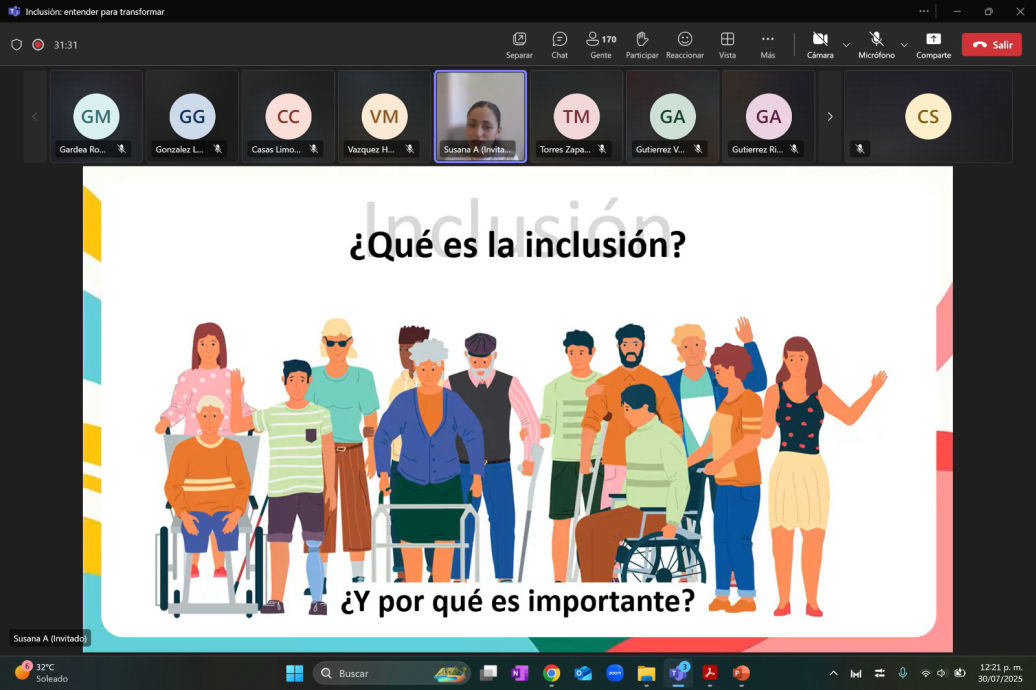Open the 32°C Soleado weather widget
This screenshot has width=1036, height=690.
[38, 673]
